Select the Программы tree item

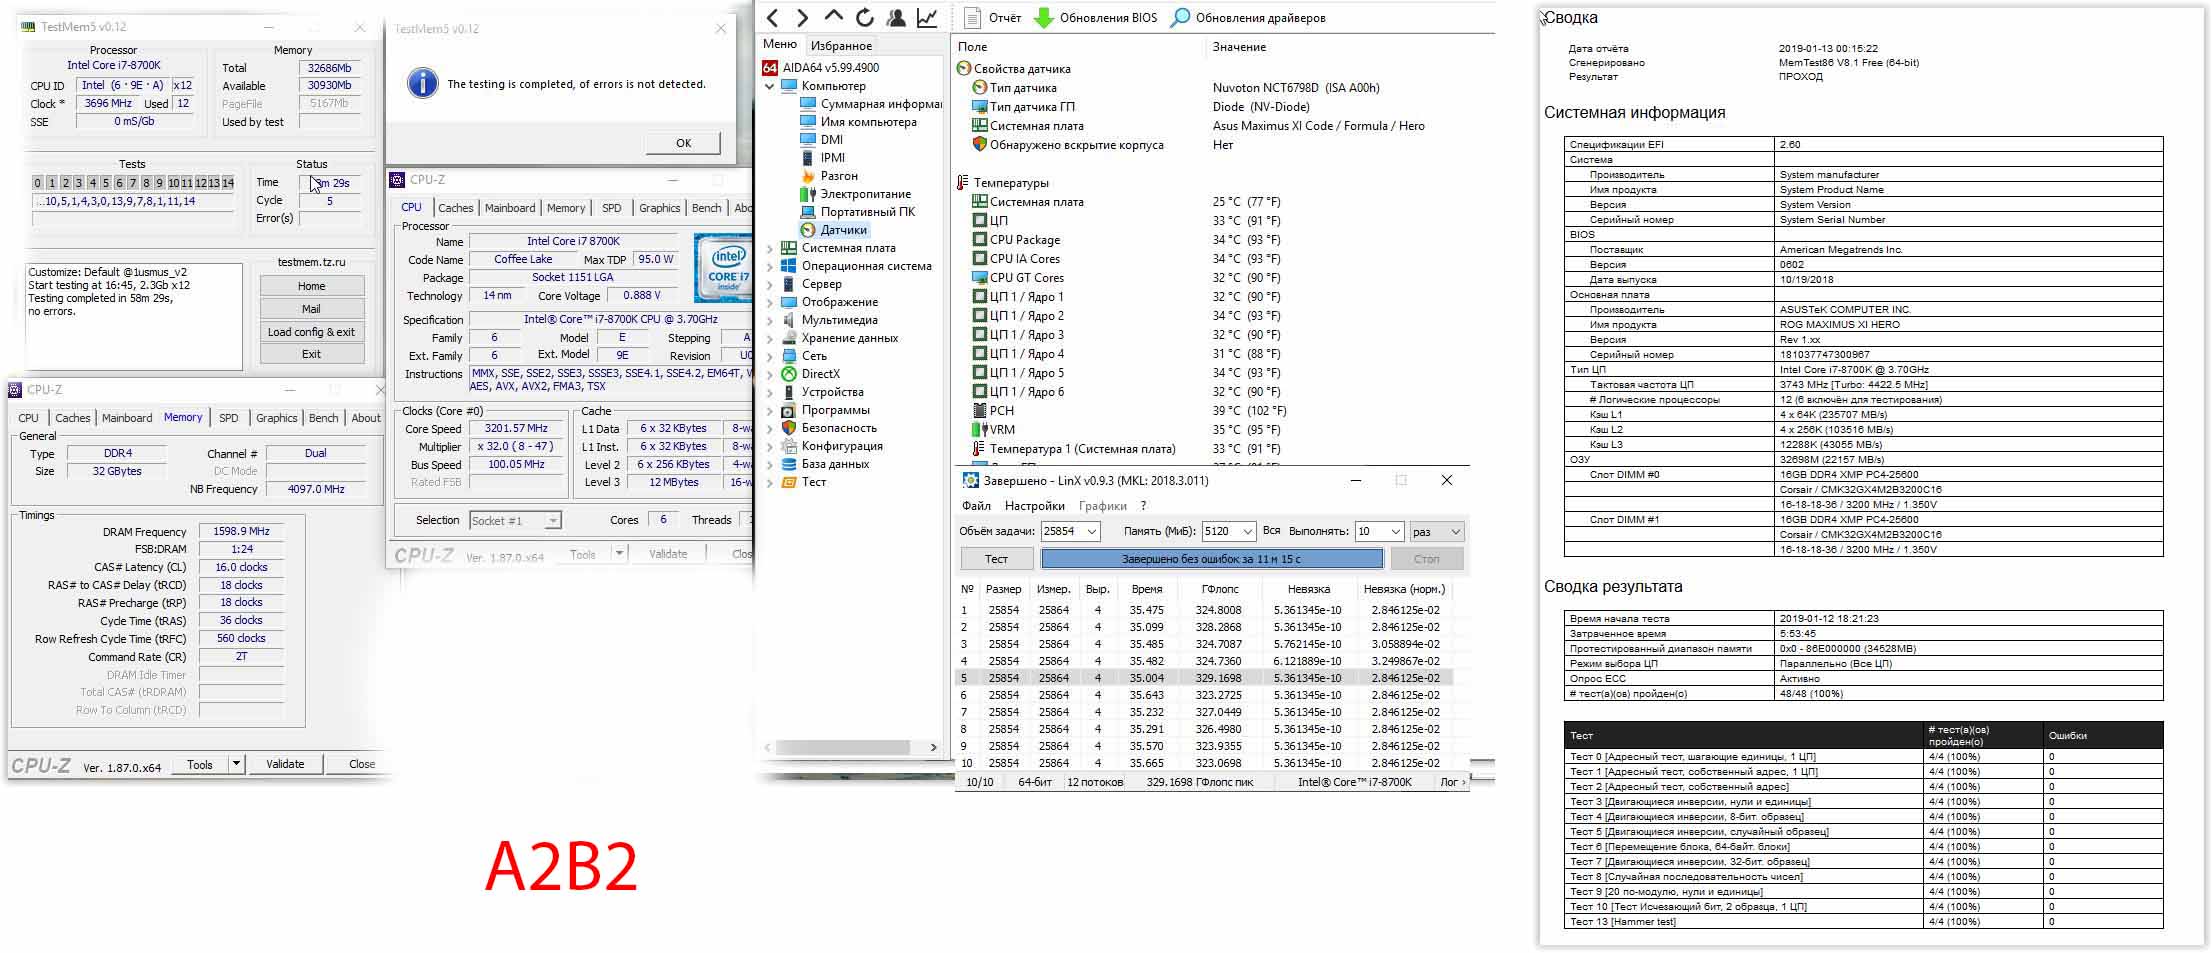[825, 410]
